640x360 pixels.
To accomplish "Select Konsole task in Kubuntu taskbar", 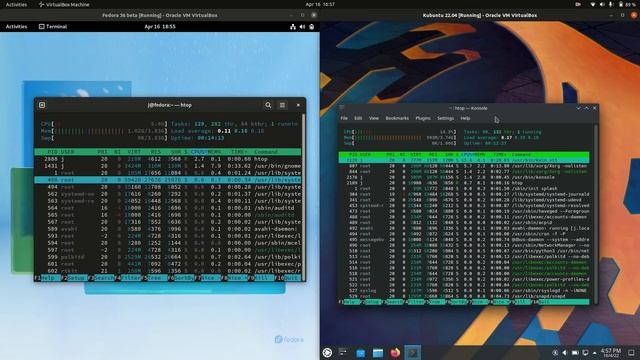I will pos(412,353).
